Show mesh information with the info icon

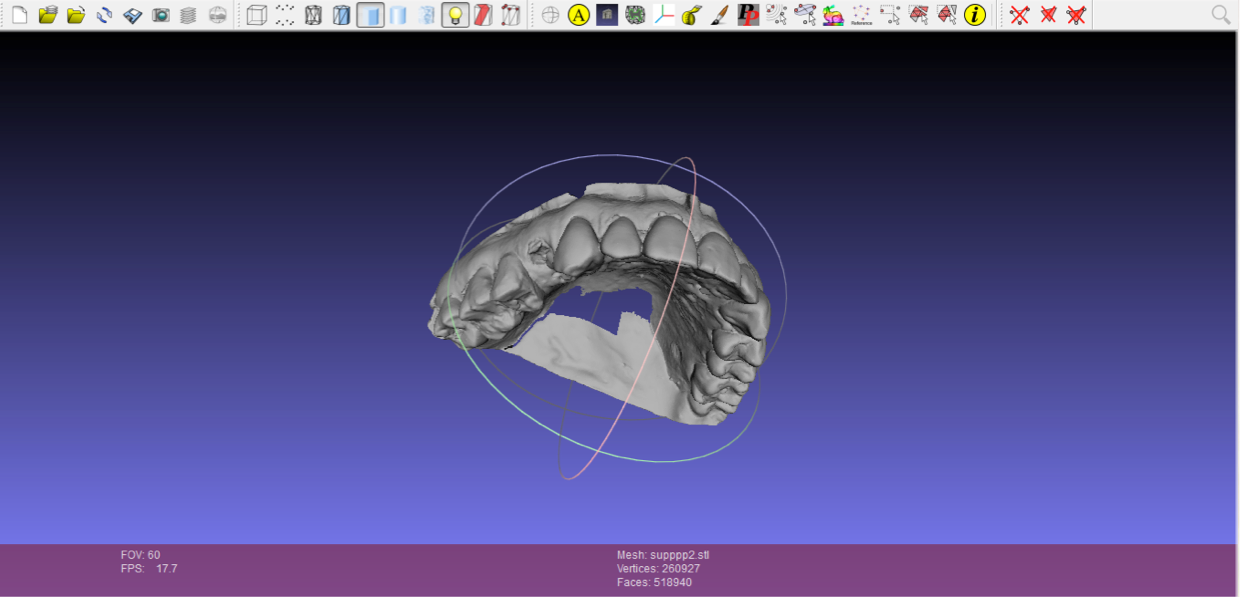click(x=975, y=15)
